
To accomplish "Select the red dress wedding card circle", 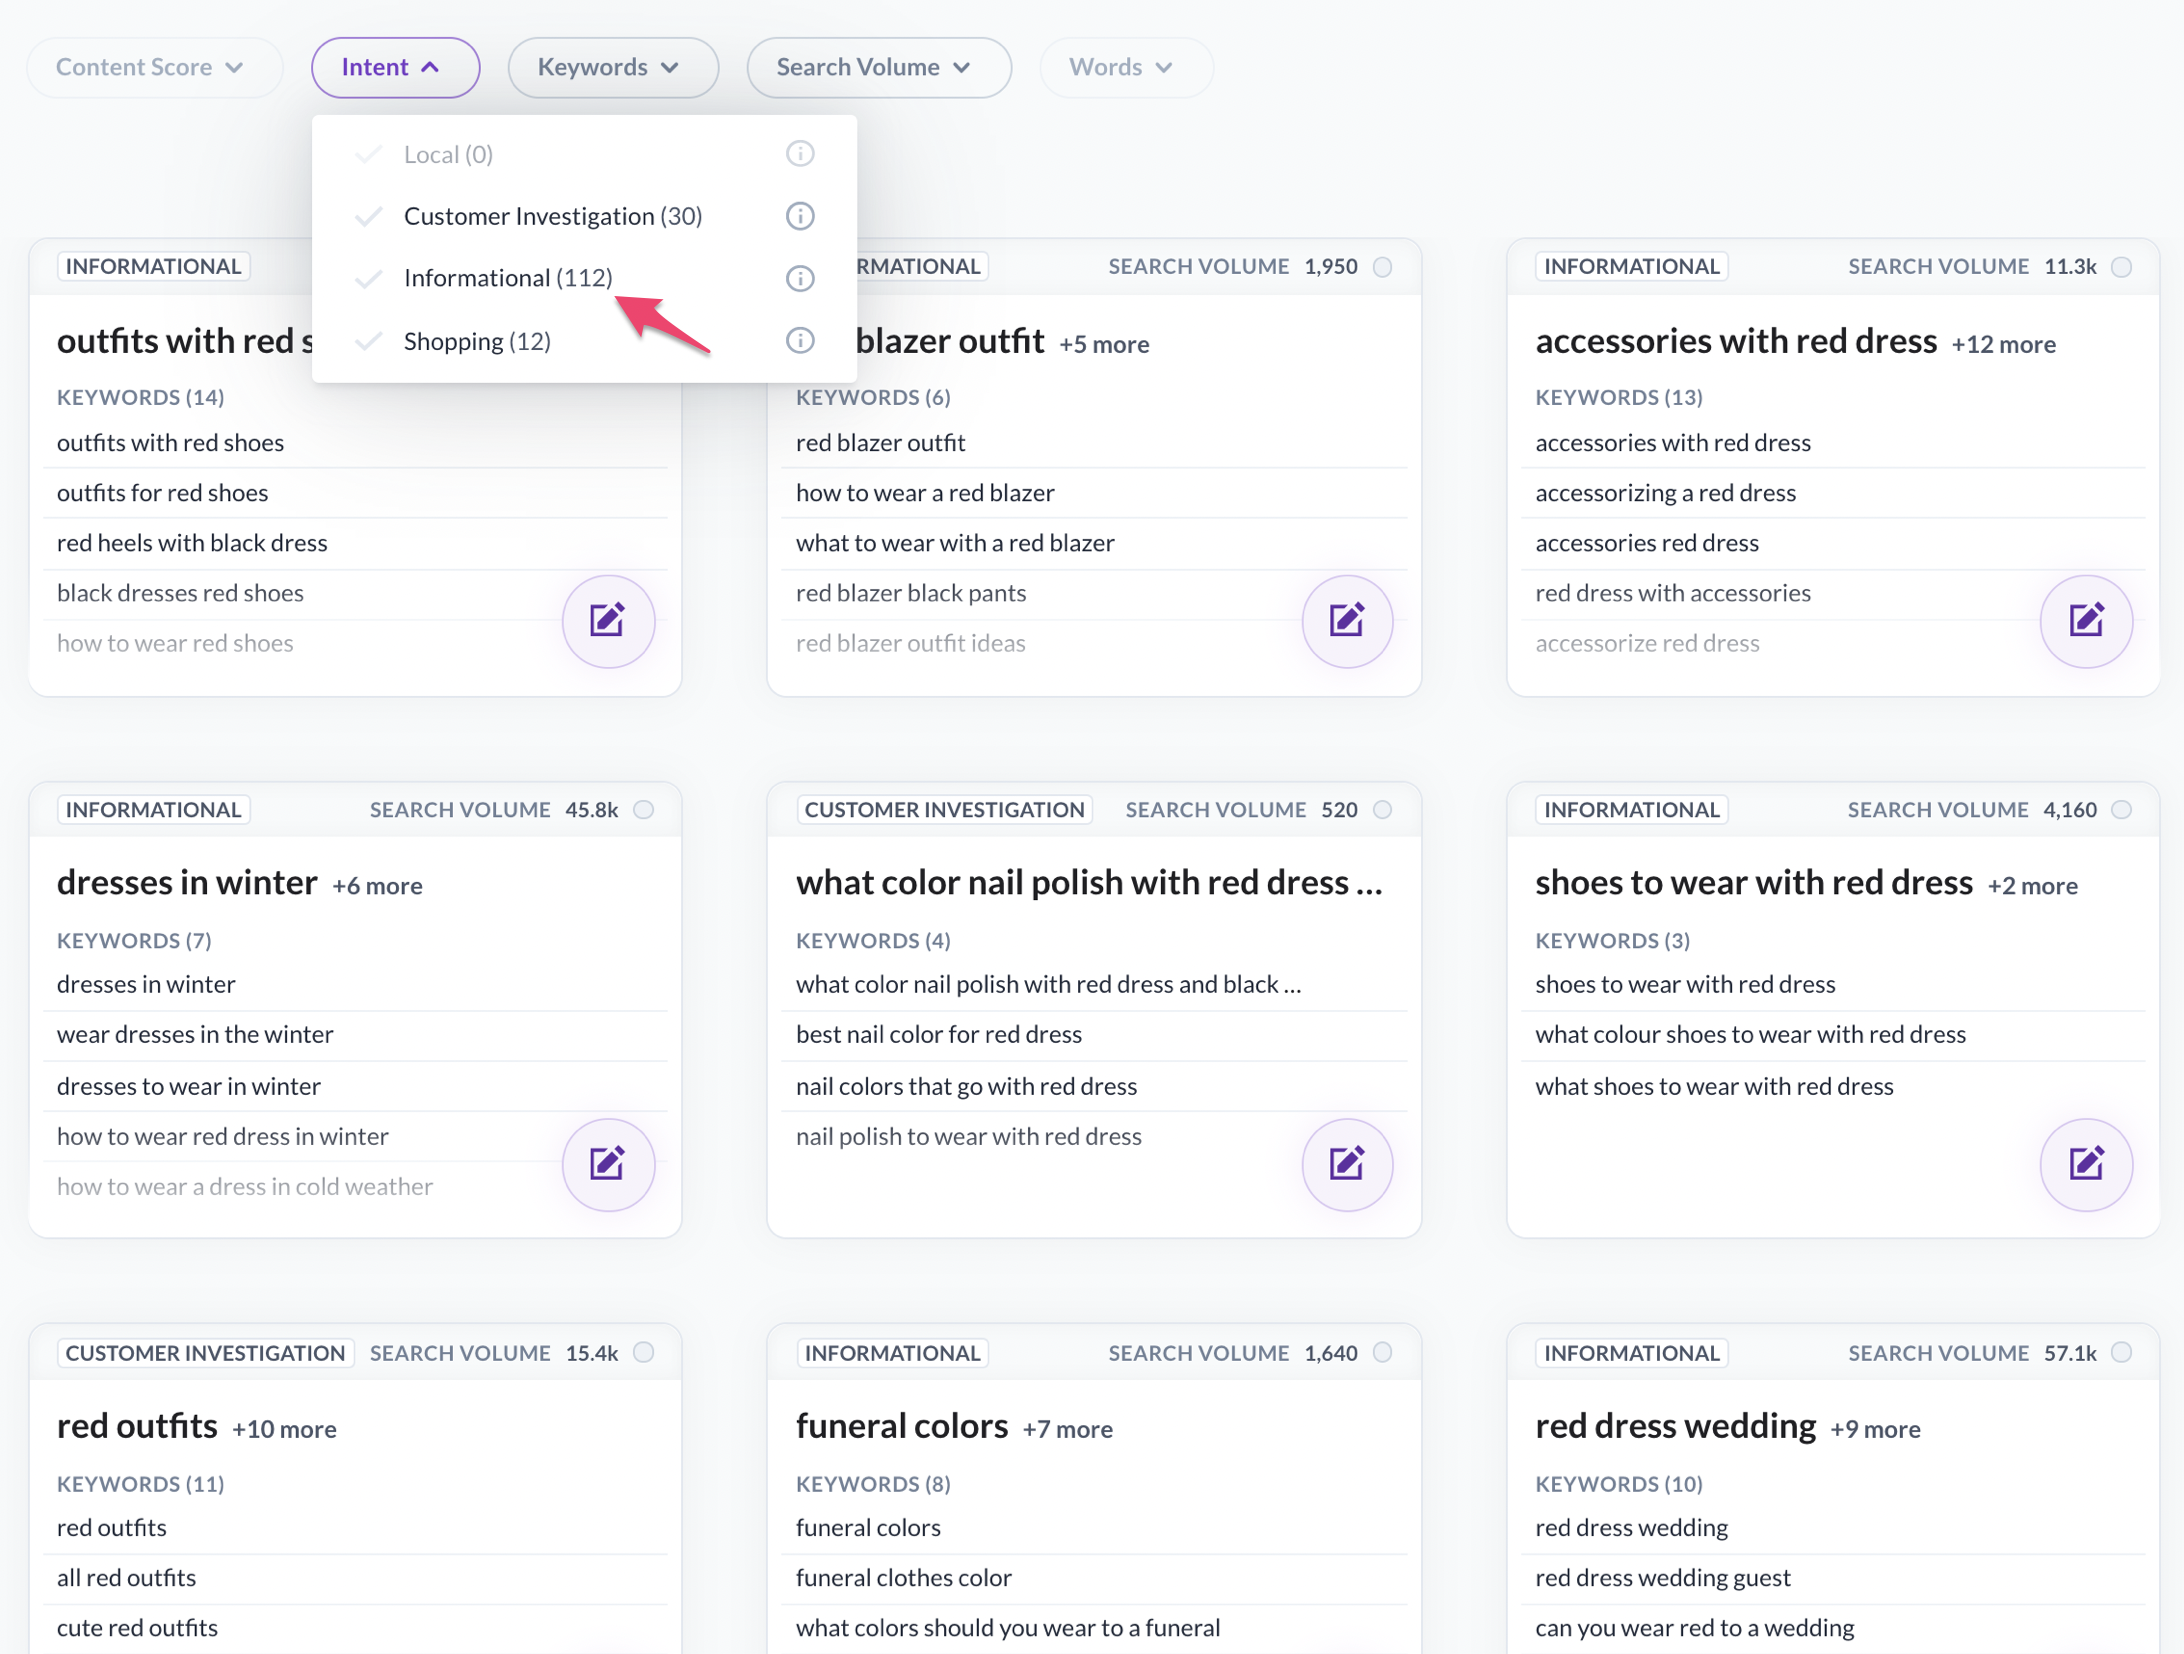I will point(2121,1352).
